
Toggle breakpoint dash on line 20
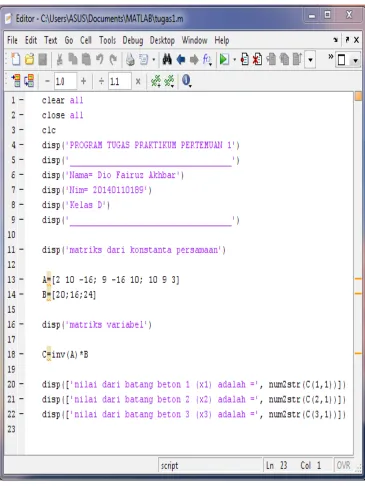pyautogui.click(x=21, y=384)
